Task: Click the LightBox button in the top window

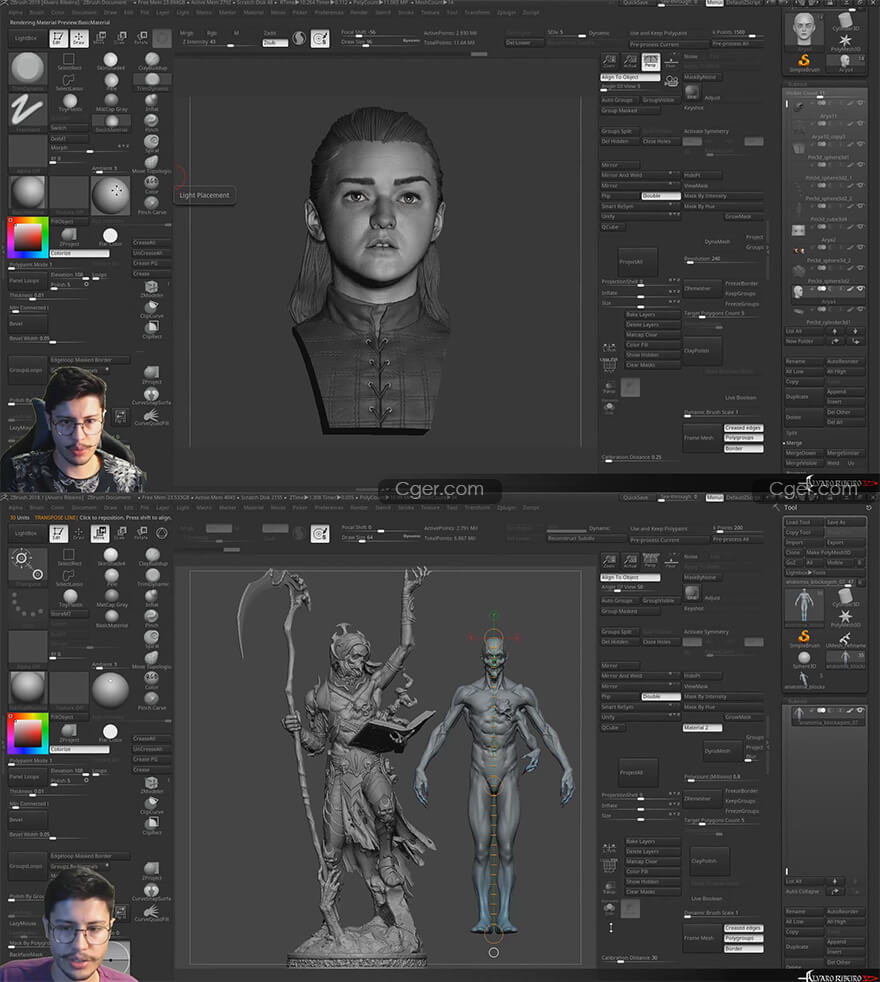Action: (x=26, y=39)
